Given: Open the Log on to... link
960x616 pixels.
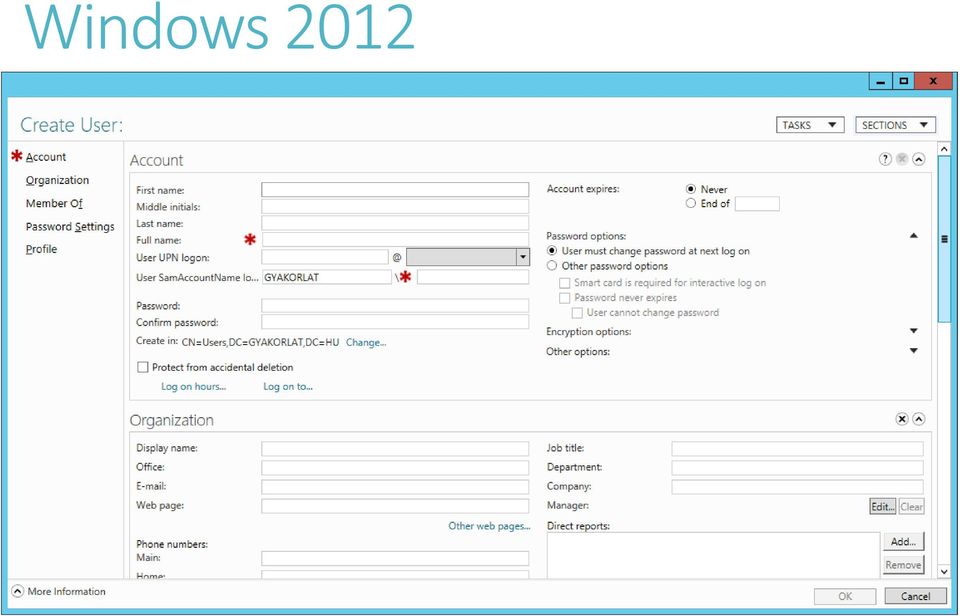Looking at the screenshot, I should pyautogui.click(x=288, y=386).
